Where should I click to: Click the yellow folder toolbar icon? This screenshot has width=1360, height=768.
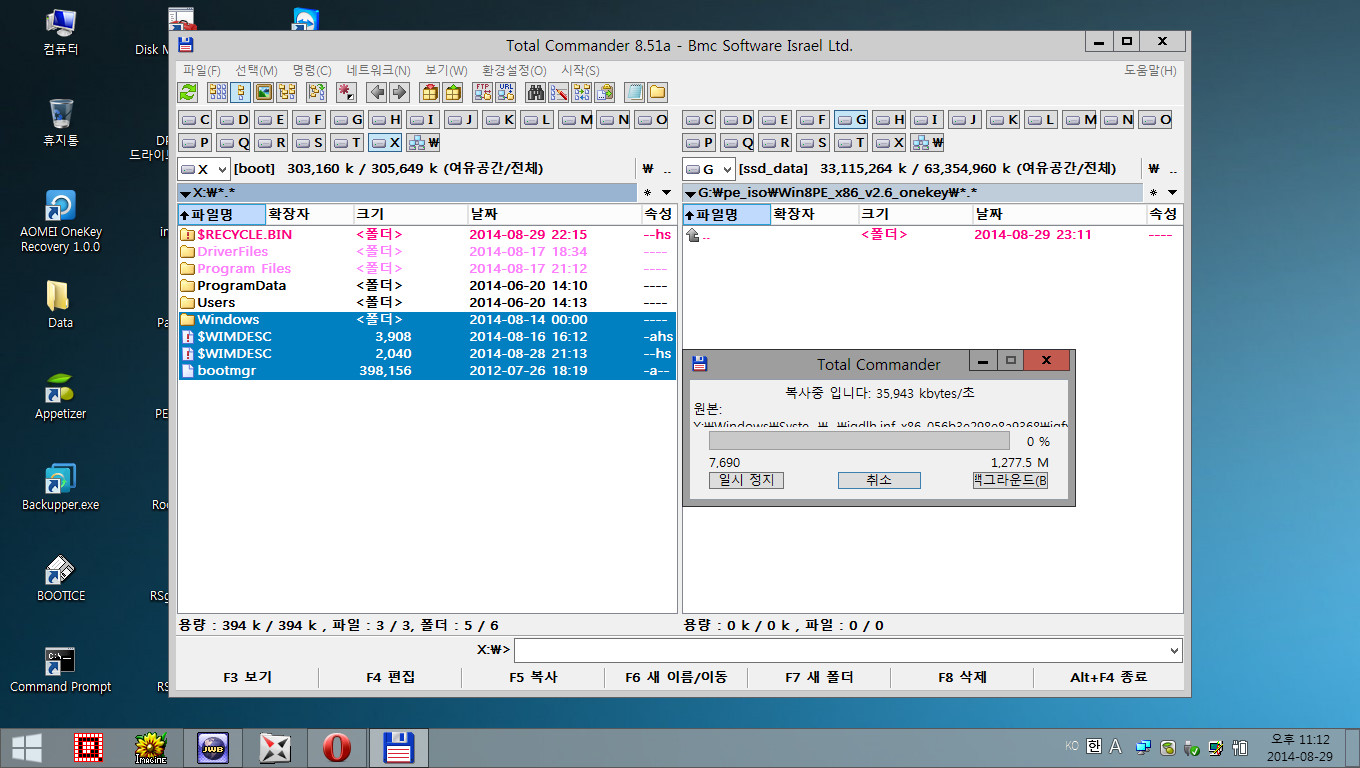pos(657,93)
